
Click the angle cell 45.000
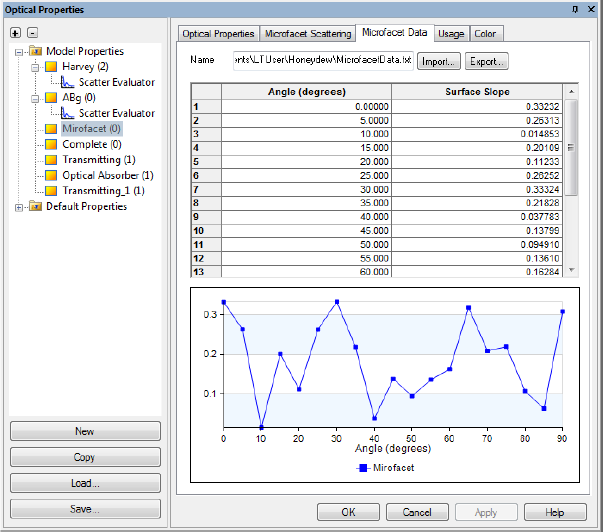pyautogui.click(x=306, y=231)
